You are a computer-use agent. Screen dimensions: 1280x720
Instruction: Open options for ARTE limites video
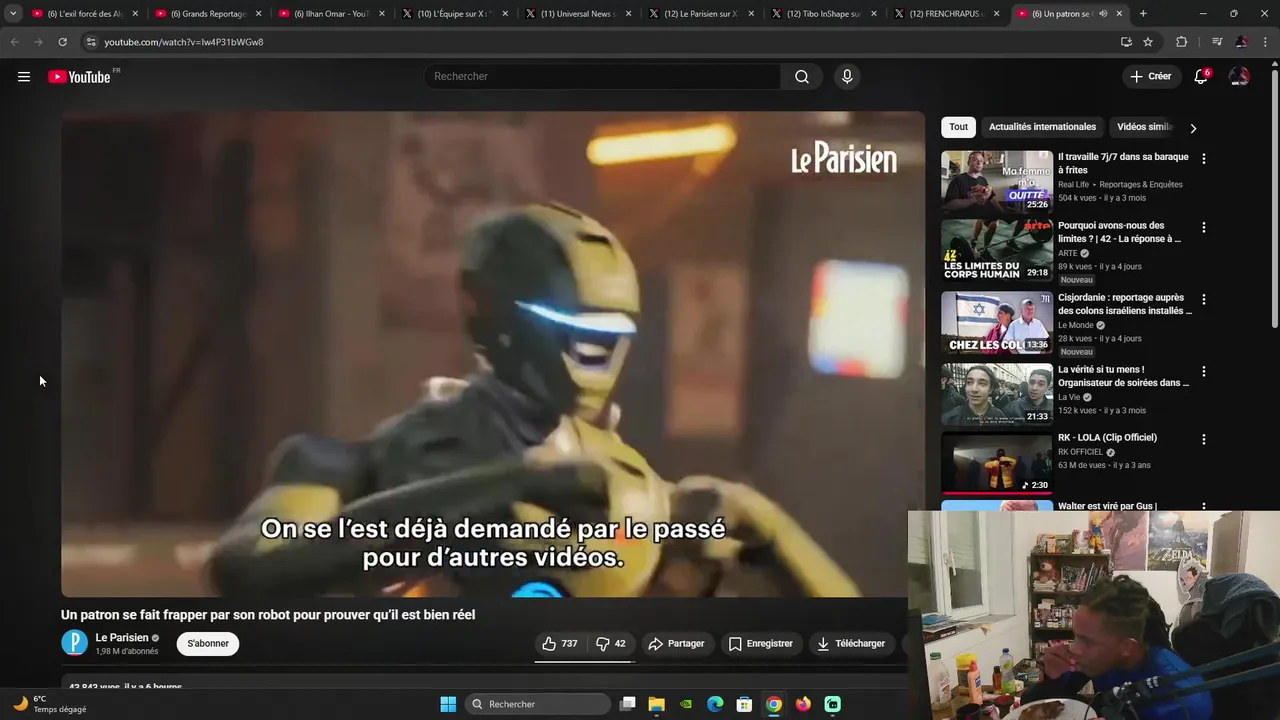click(x=1203, y=228)
